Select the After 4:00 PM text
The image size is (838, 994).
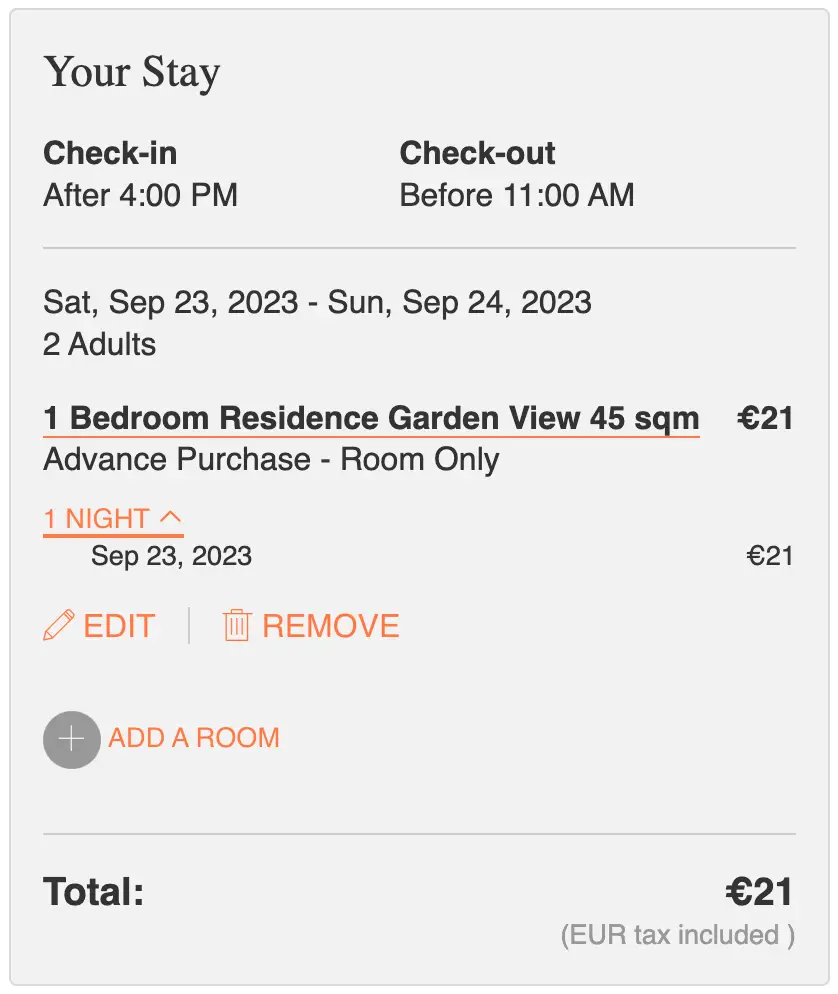point(140,195)
